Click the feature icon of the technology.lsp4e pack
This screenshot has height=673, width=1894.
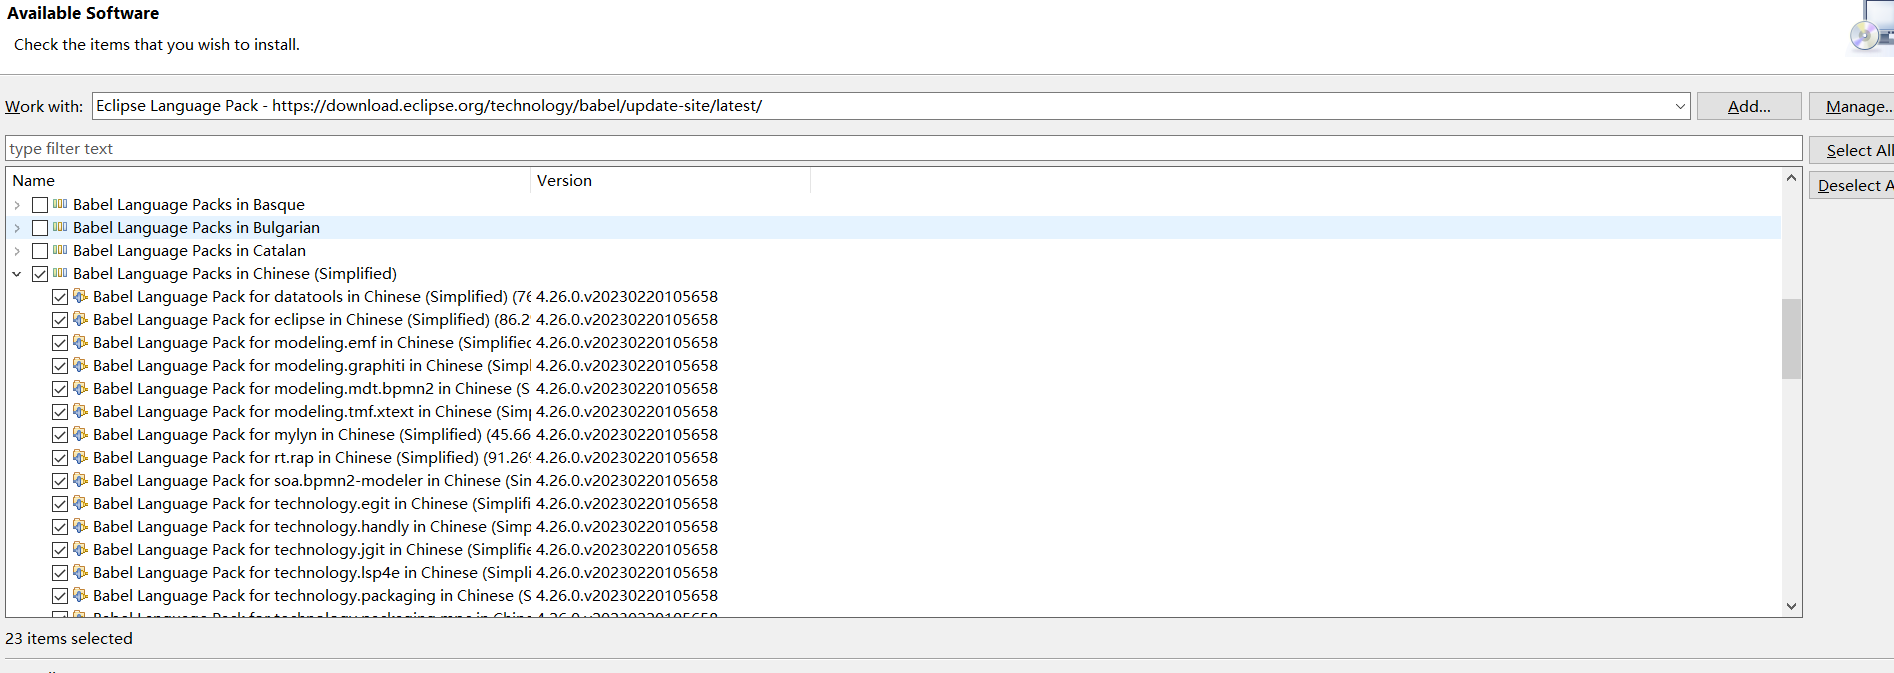80,572
